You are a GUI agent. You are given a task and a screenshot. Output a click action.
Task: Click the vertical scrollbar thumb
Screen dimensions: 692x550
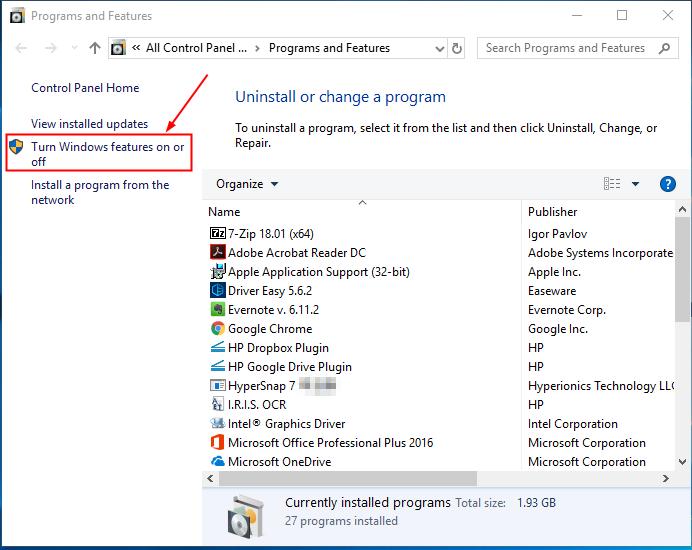coord(682,268)
